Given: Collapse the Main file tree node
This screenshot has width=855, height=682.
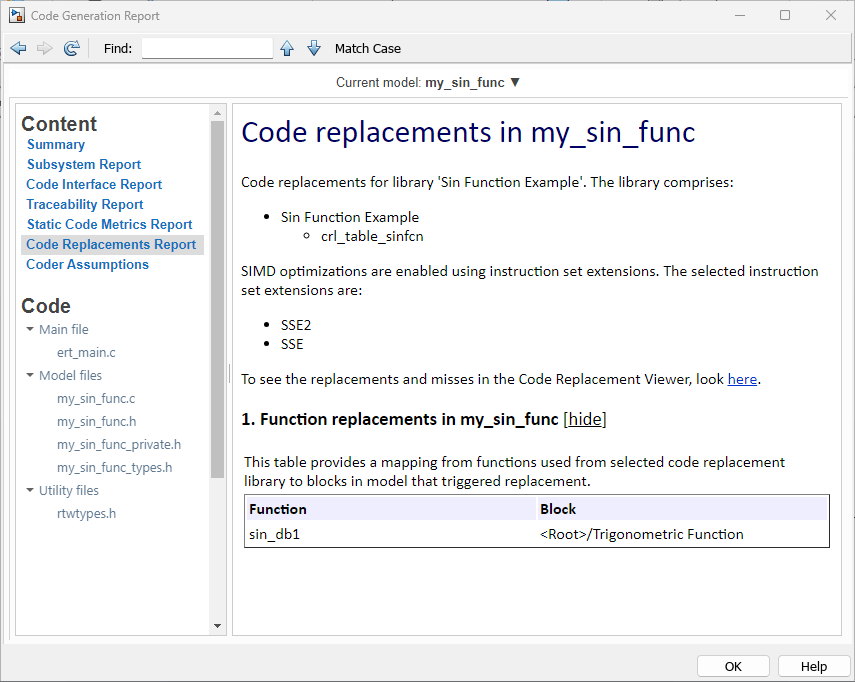Looking at the screenshot, I should (29, 329).
